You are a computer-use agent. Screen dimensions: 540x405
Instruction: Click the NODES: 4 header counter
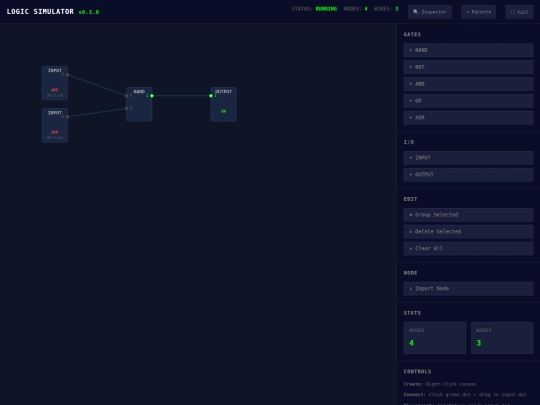click(355, 9)
